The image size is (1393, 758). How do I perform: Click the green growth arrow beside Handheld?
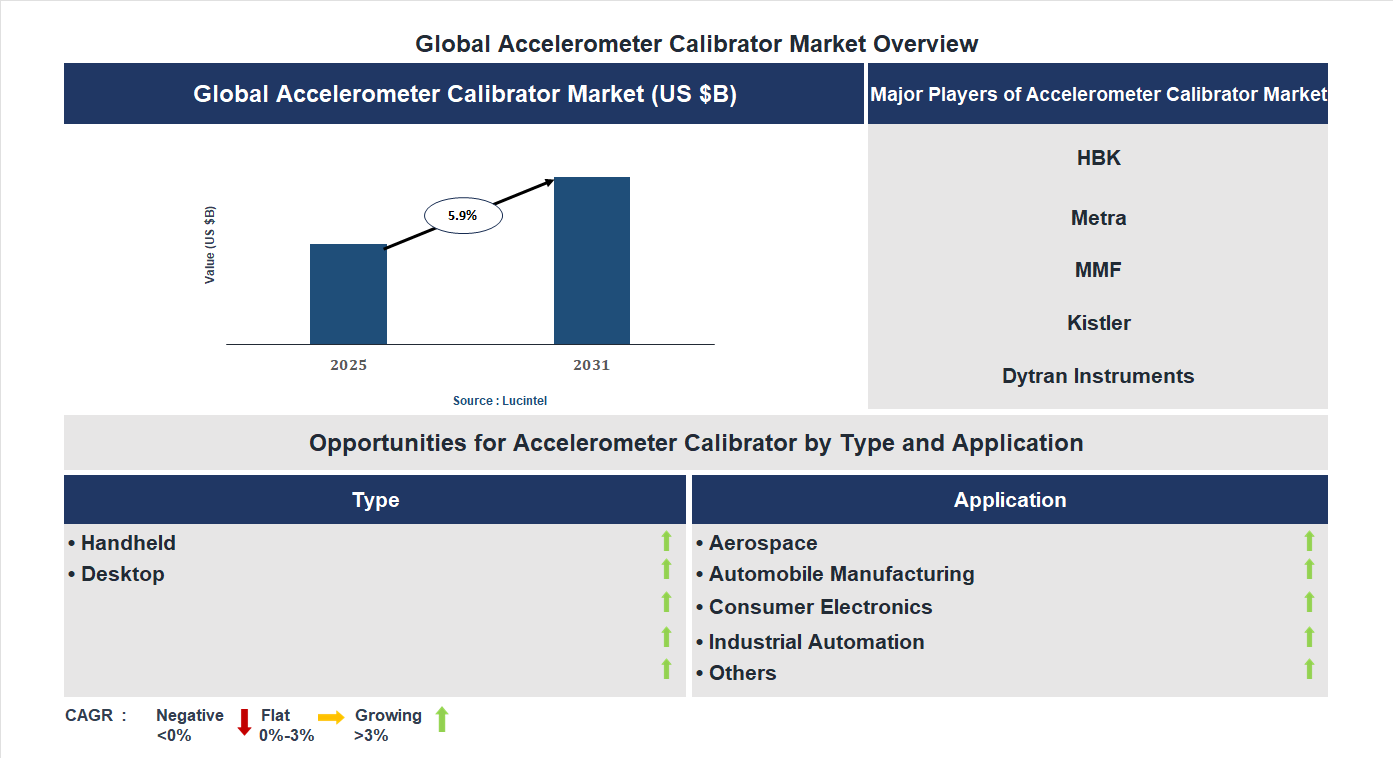tap(667, 541)
